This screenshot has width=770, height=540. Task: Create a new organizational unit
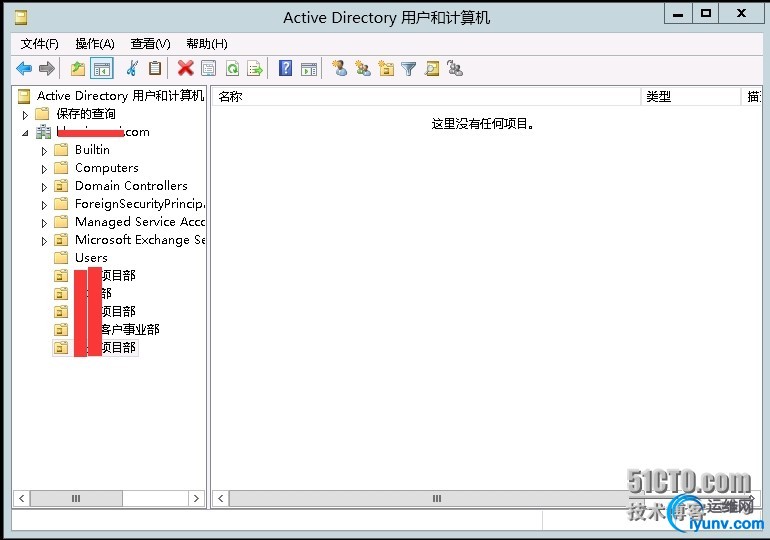386,69
